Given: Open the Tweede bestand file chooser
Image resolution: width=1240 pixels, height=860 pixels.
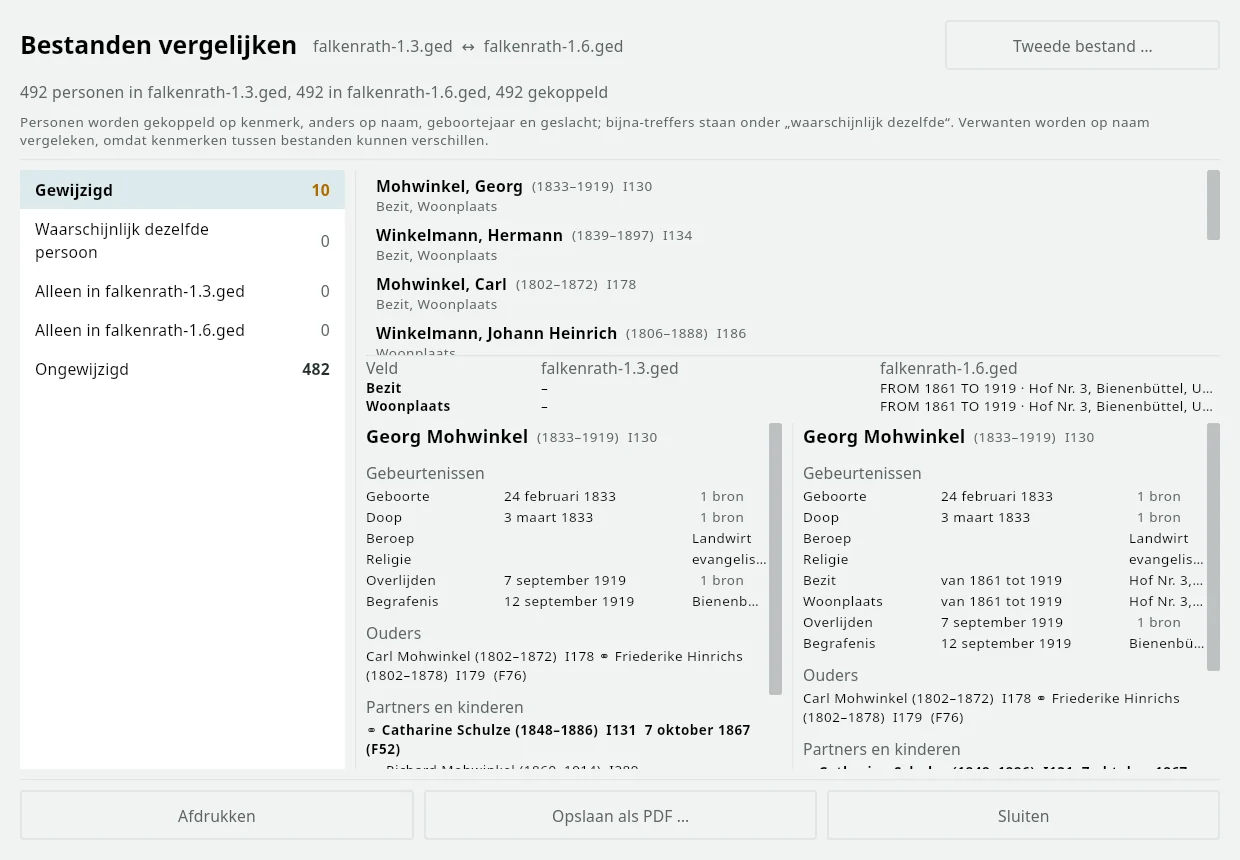Looking at the screenshot, I should click(1082, 46).
